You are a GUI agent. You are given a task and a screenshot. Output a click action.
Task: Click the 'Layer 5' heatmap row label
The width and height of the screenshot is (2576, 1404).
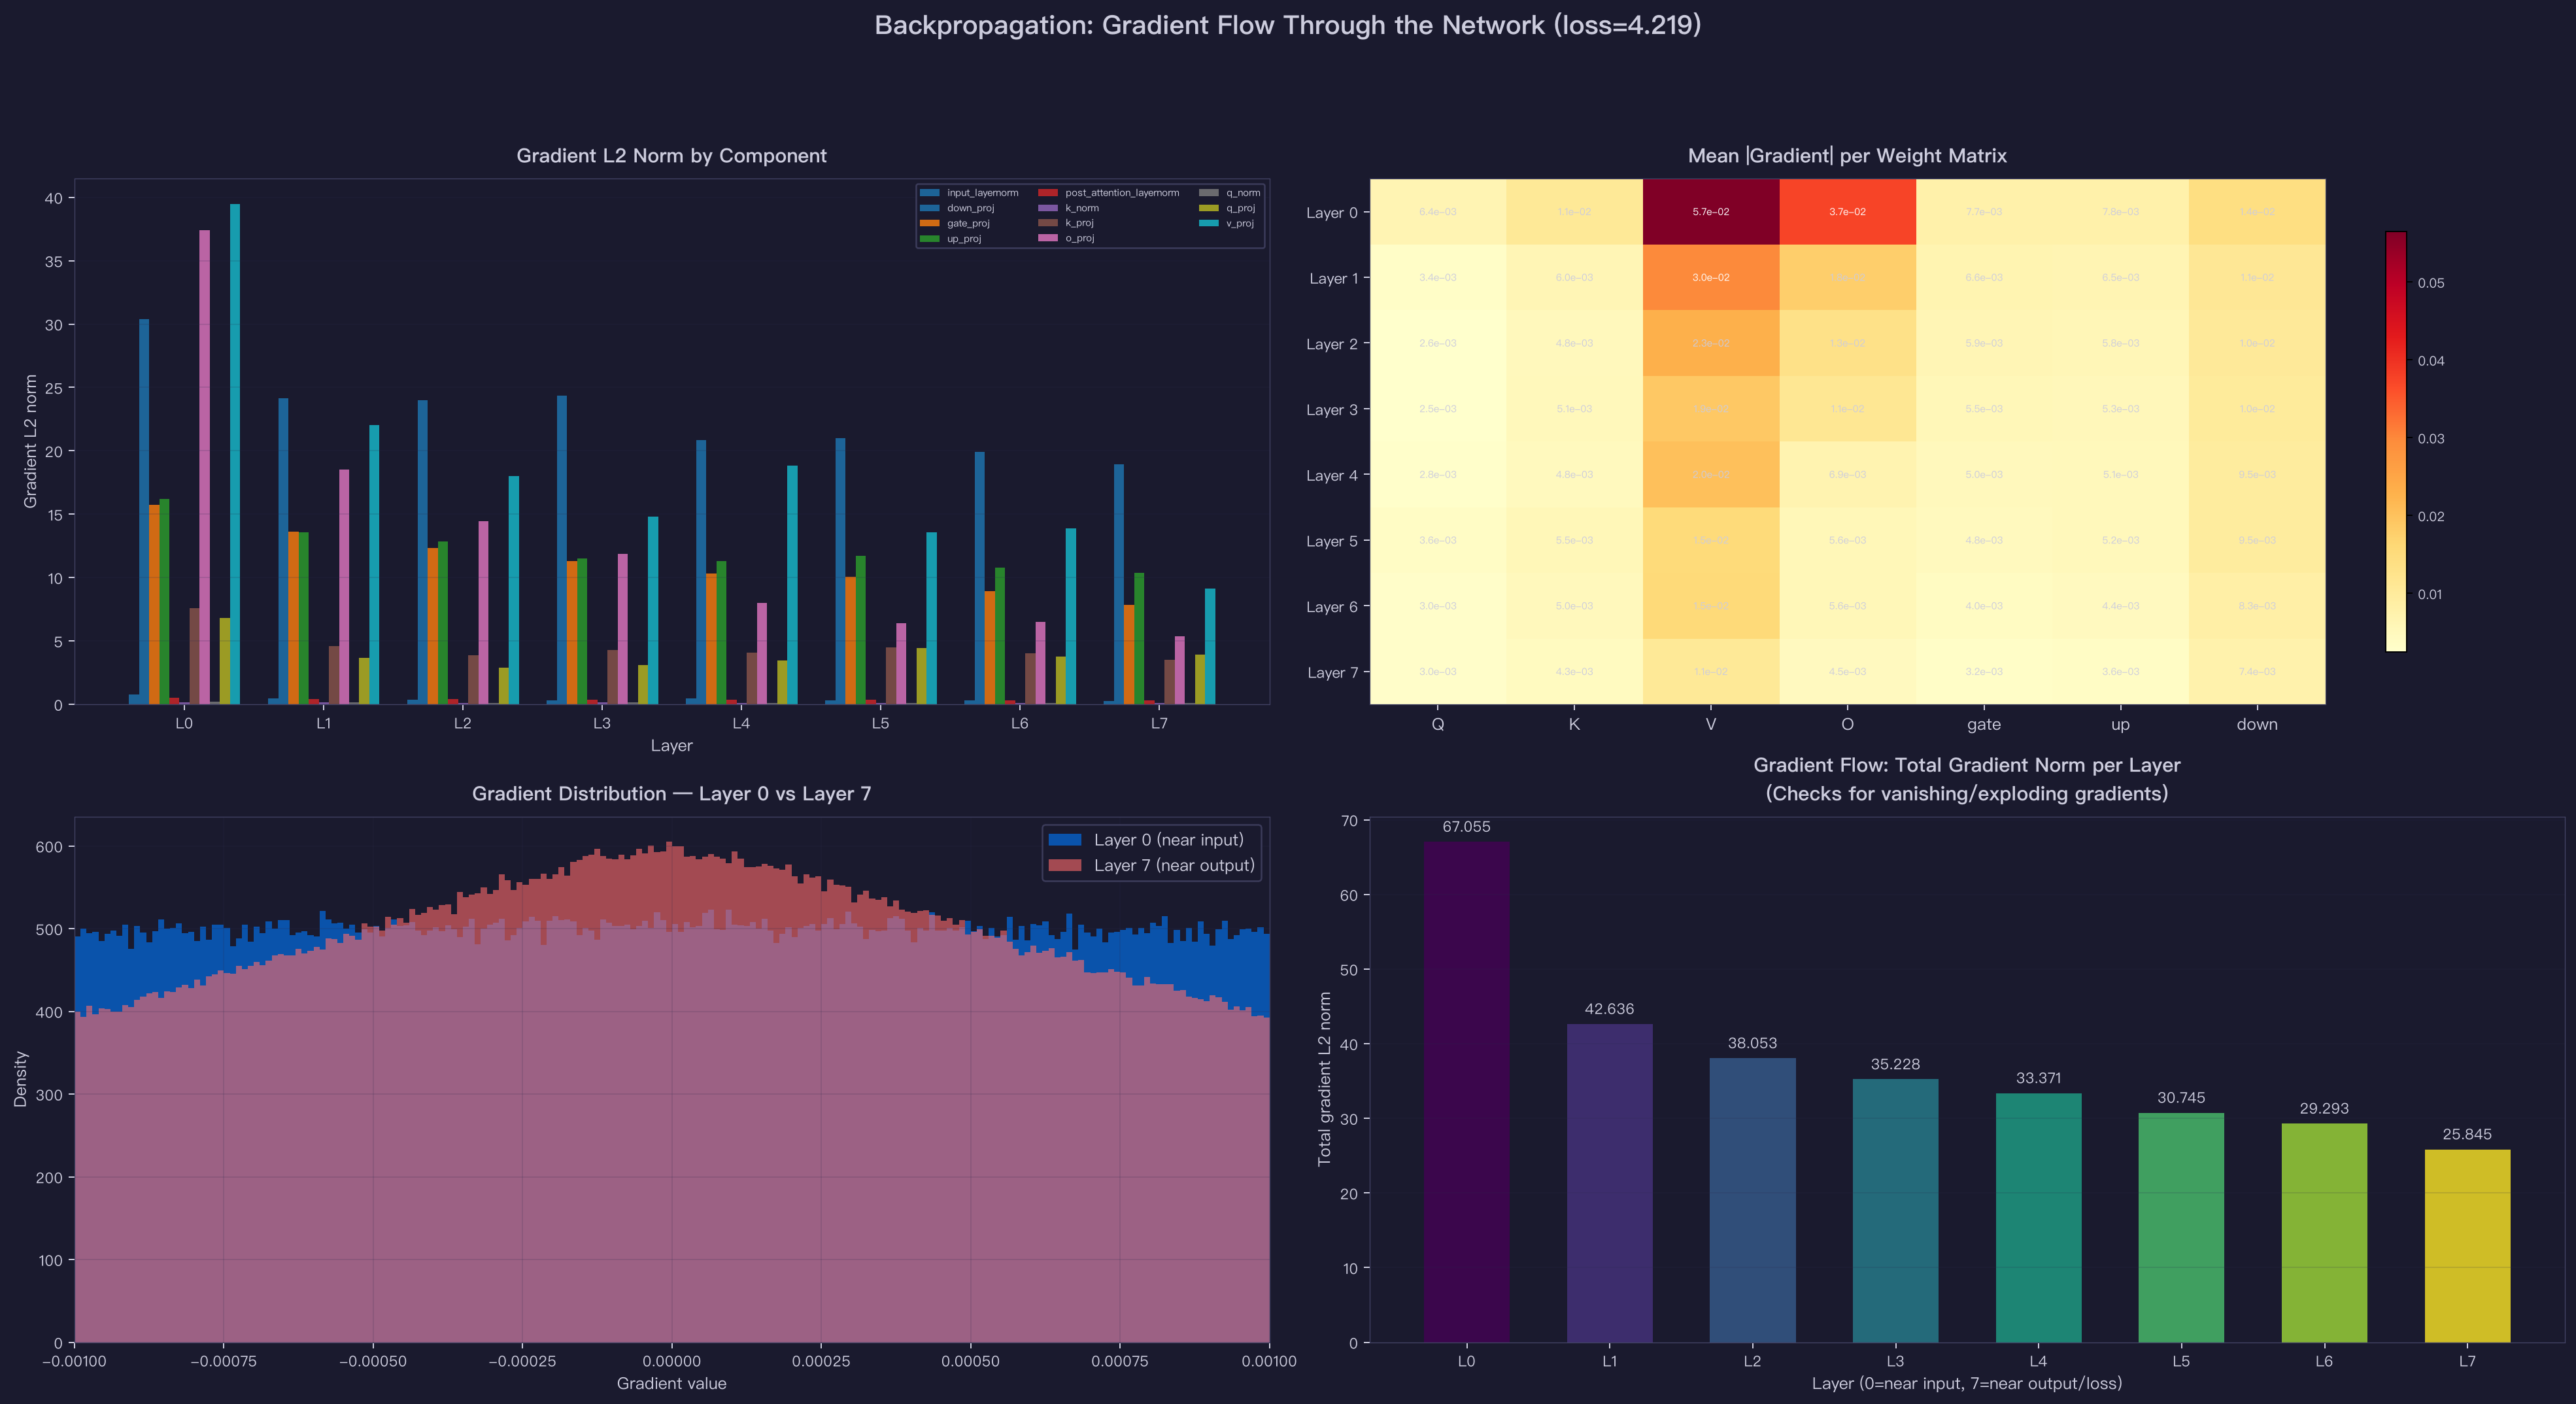[x=1332, y=541]
